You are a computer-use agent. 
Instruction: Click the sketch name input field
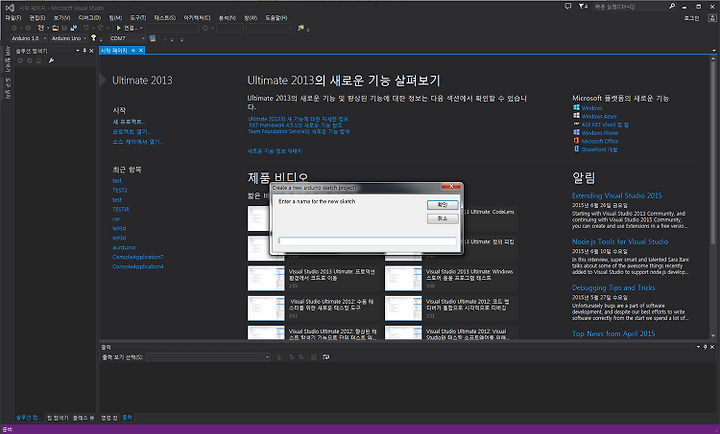[x=367, y=241]
